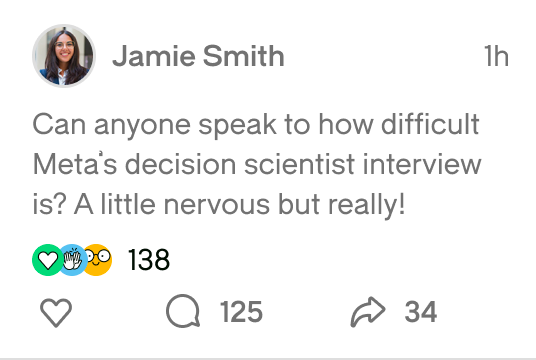536x360 pixels.
Task: View the 138 reactions list
Action: pyautogui.click(x=149, y=260)
